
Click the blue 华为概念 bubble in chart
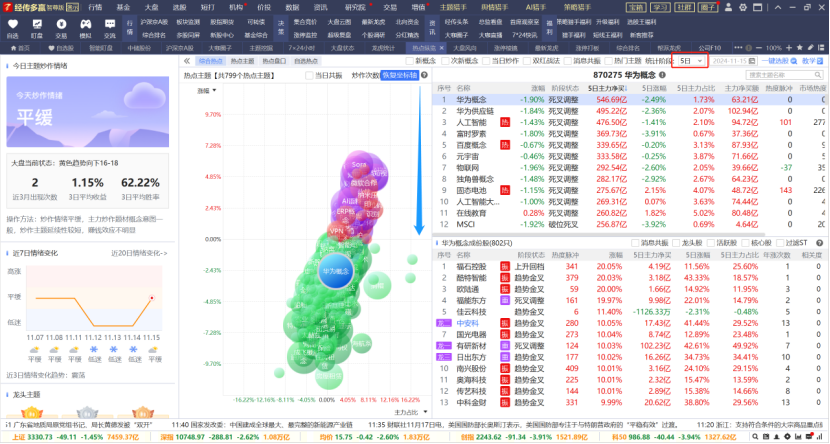pos(336,271)
